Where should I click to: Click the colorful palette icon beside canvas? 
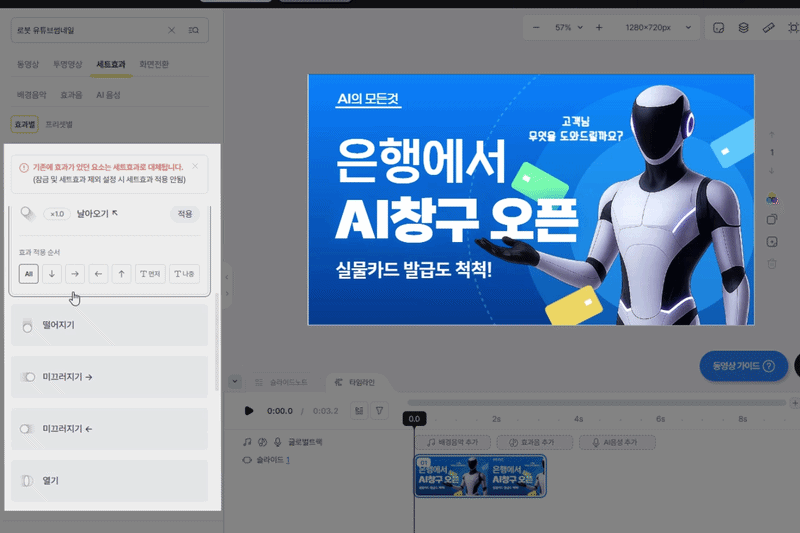(772, 198)
